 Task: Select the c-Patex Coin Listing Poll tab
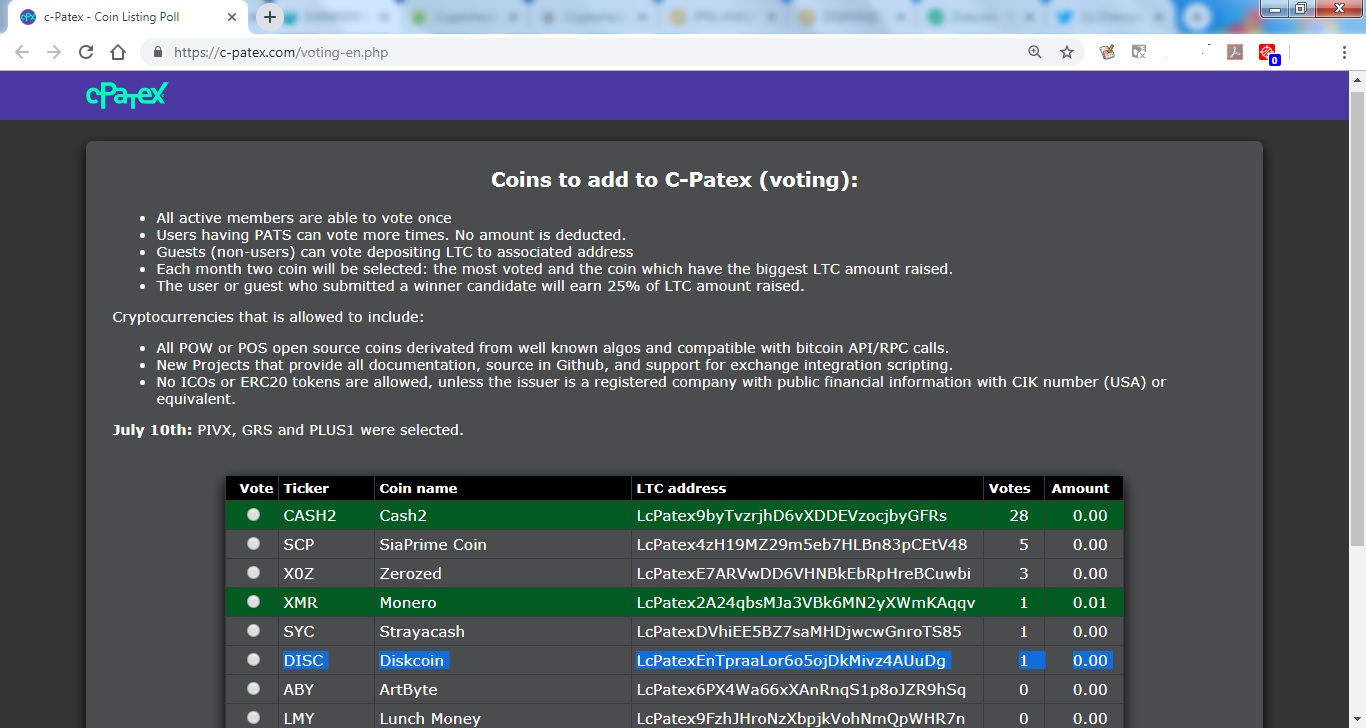coord(128,17)
